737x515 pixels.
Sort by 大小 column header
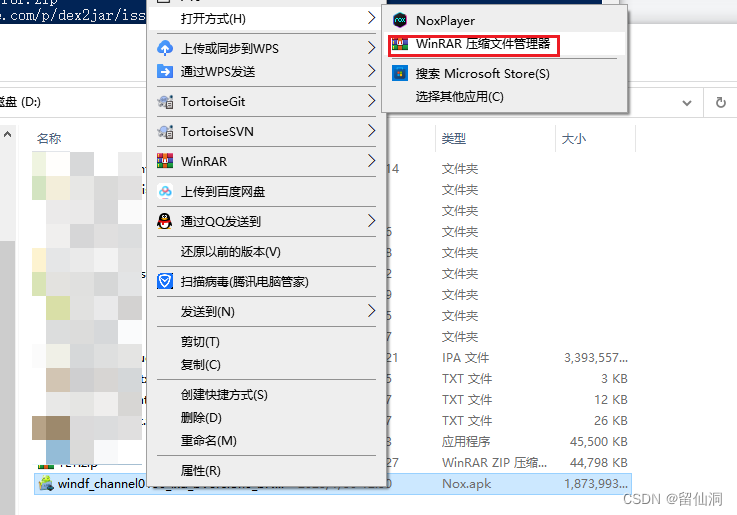click(574, 139)
